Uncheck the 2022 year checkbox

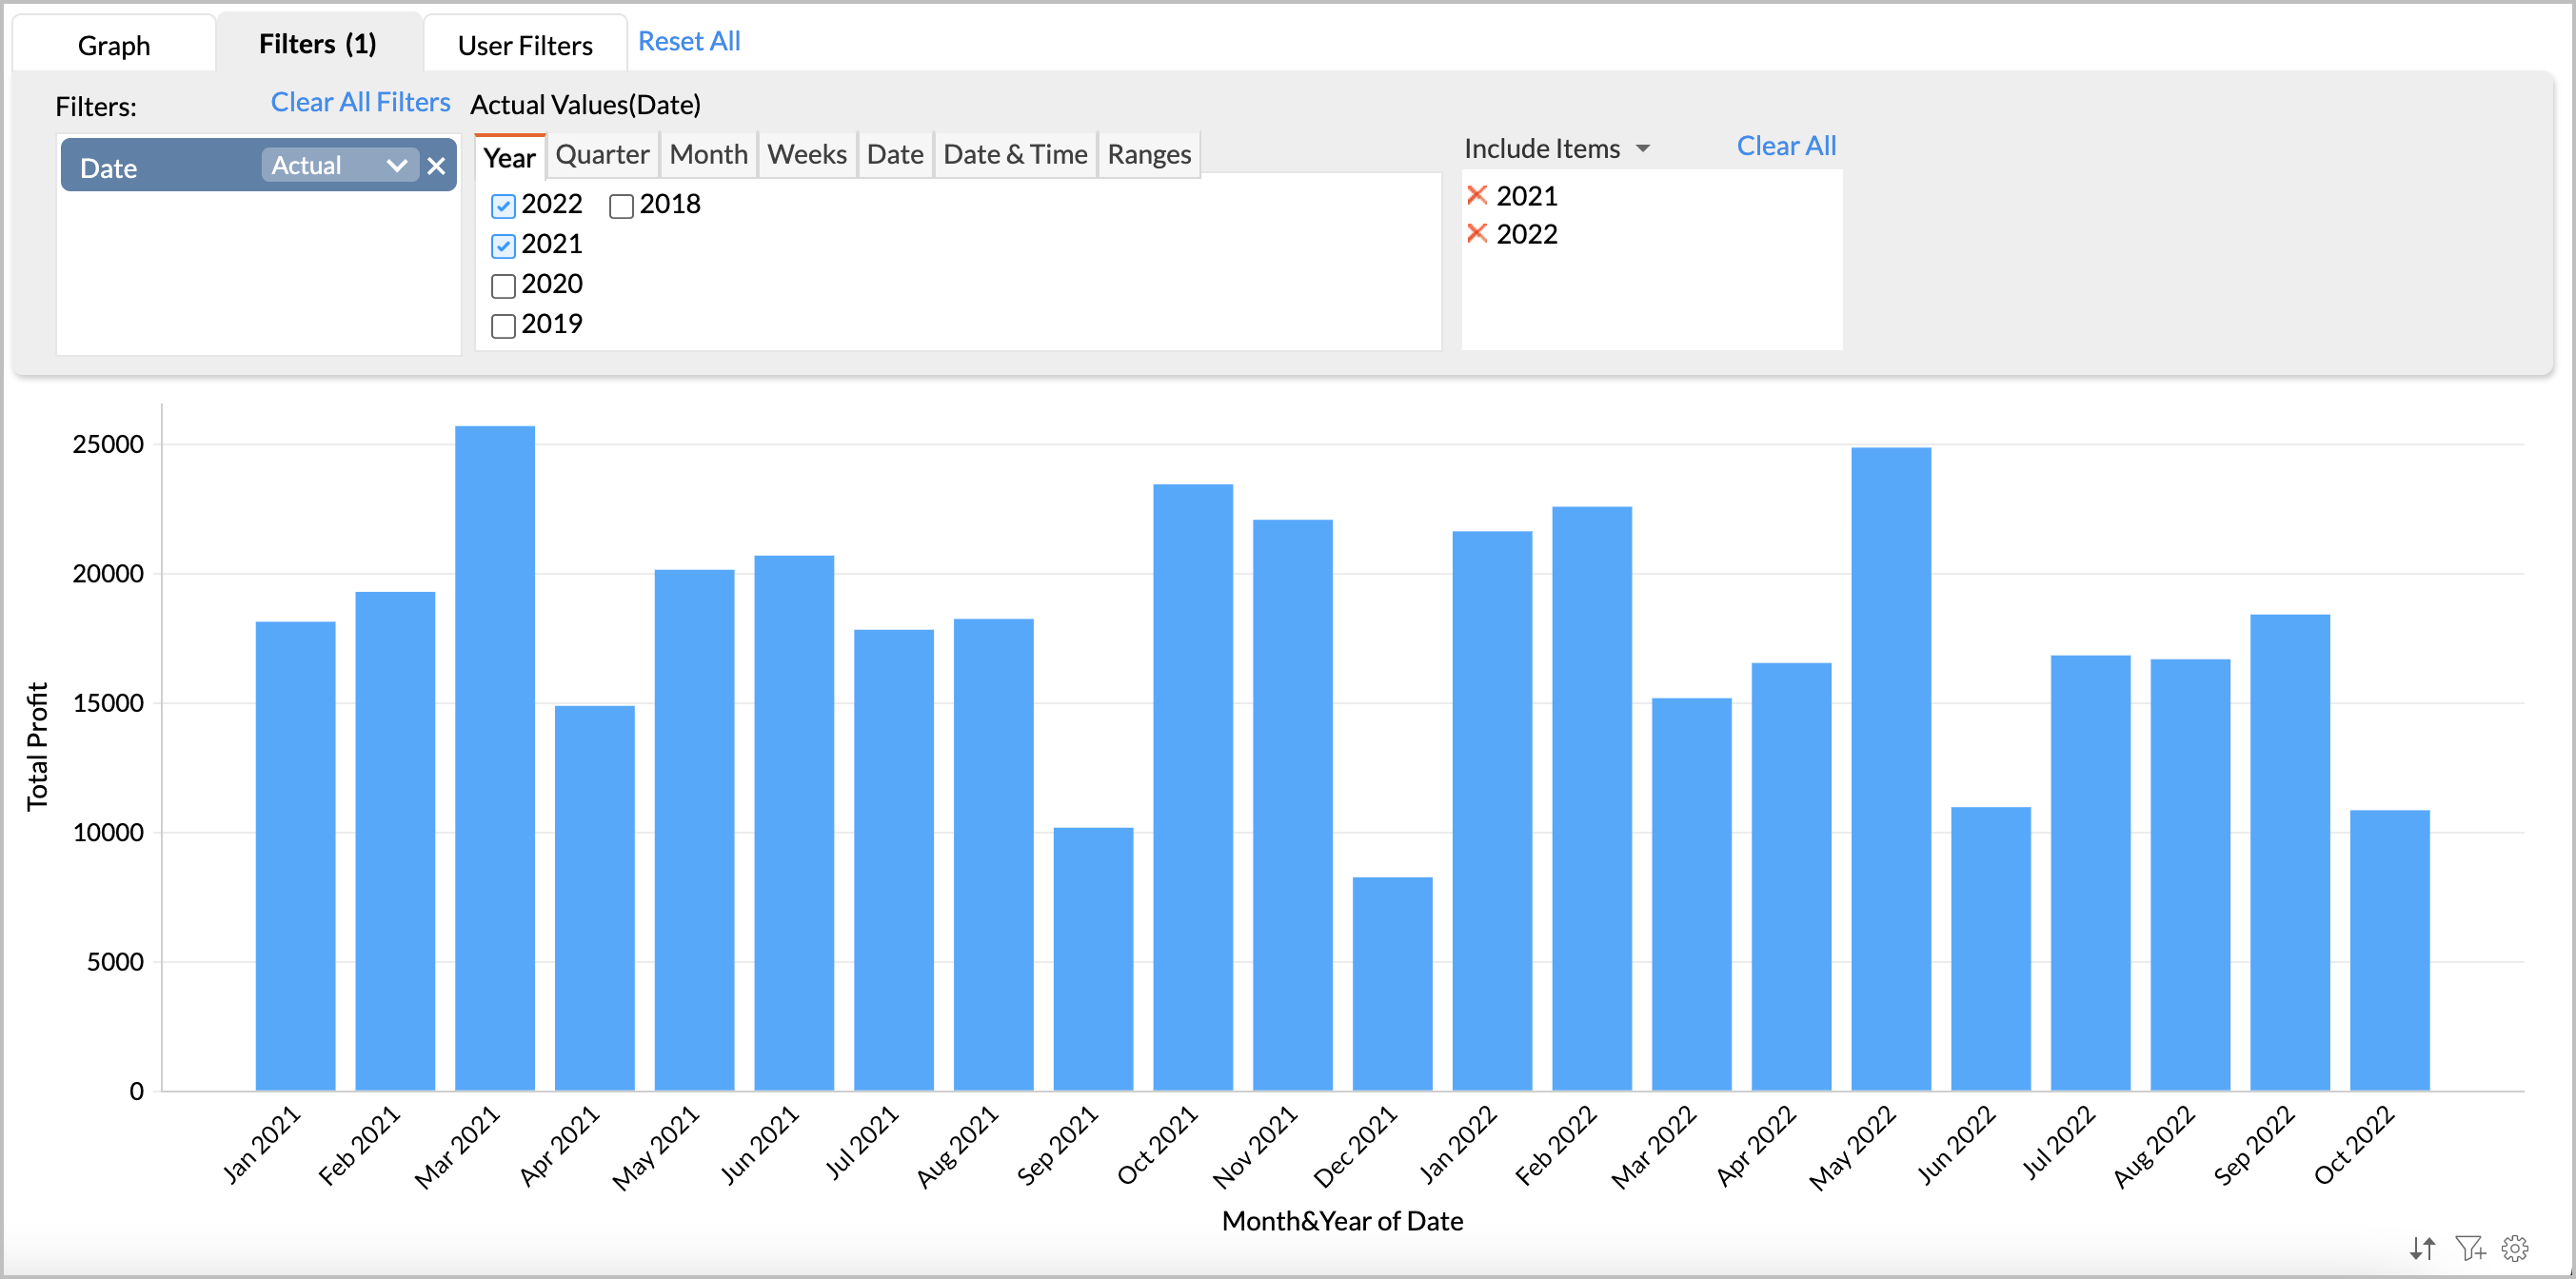point(503,206)
